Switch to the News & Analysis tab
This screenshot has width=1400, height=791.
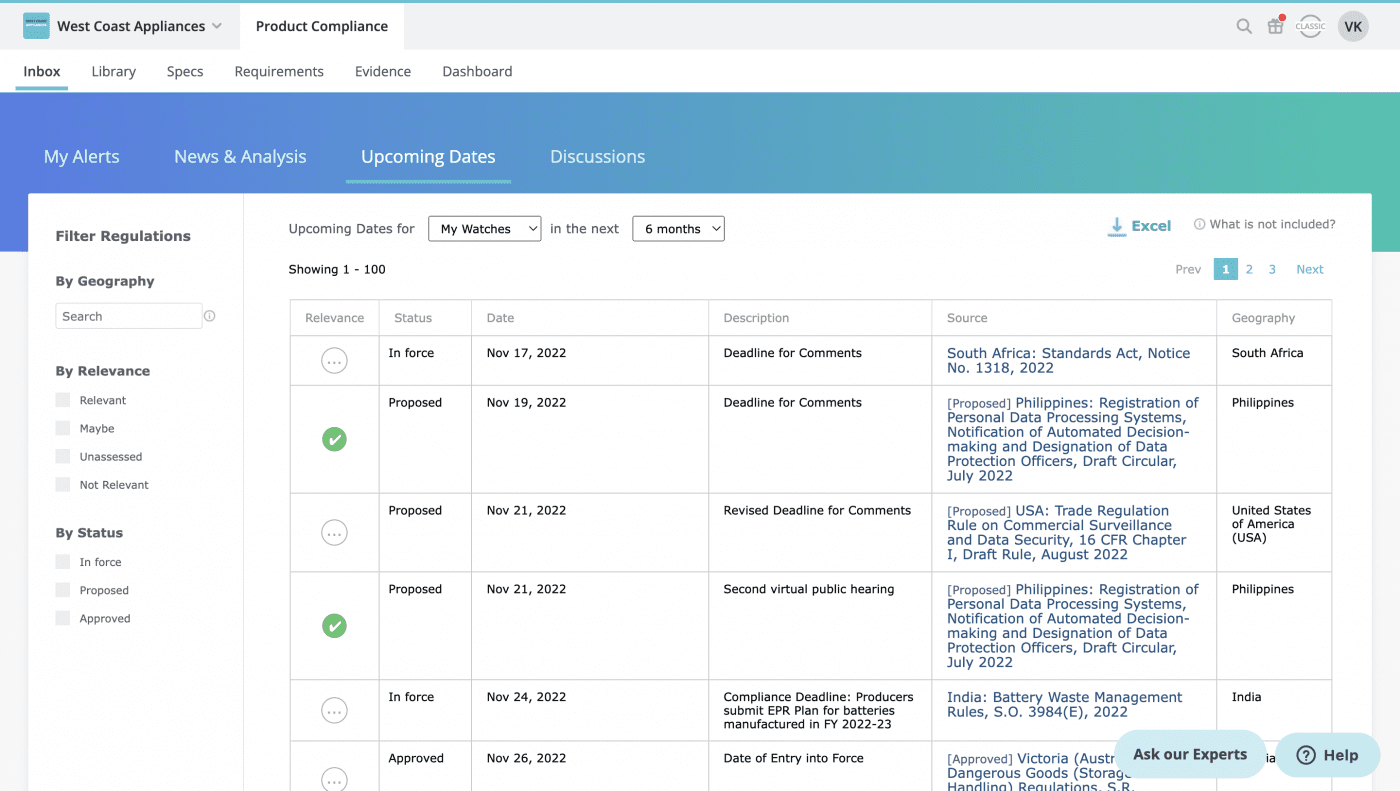click(240, 157)
